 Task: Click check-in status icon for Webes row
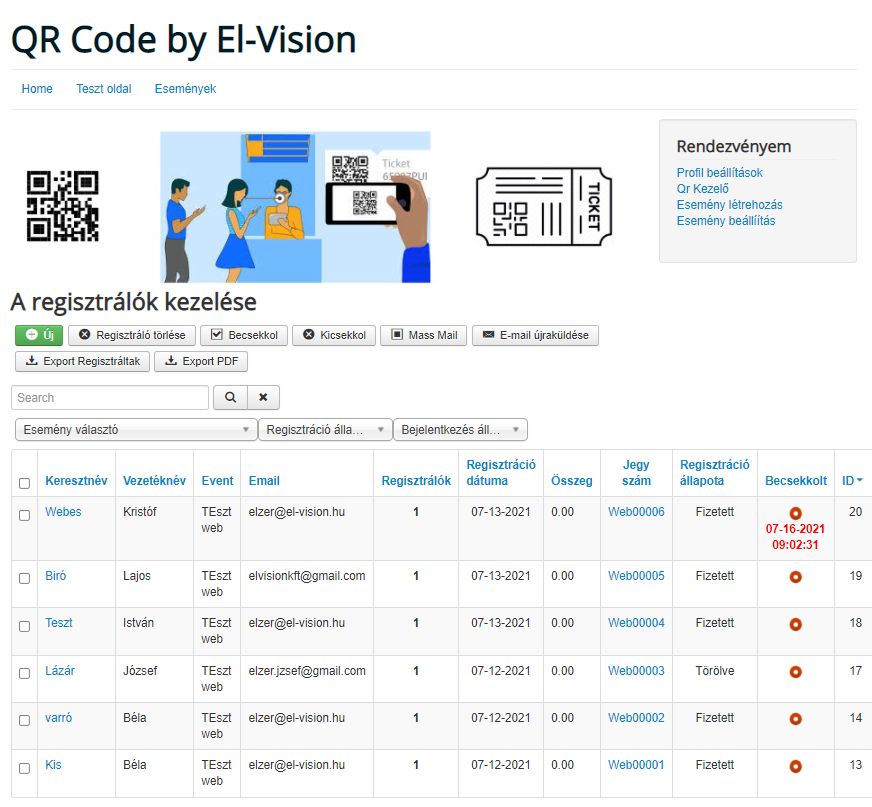point(795,513)
